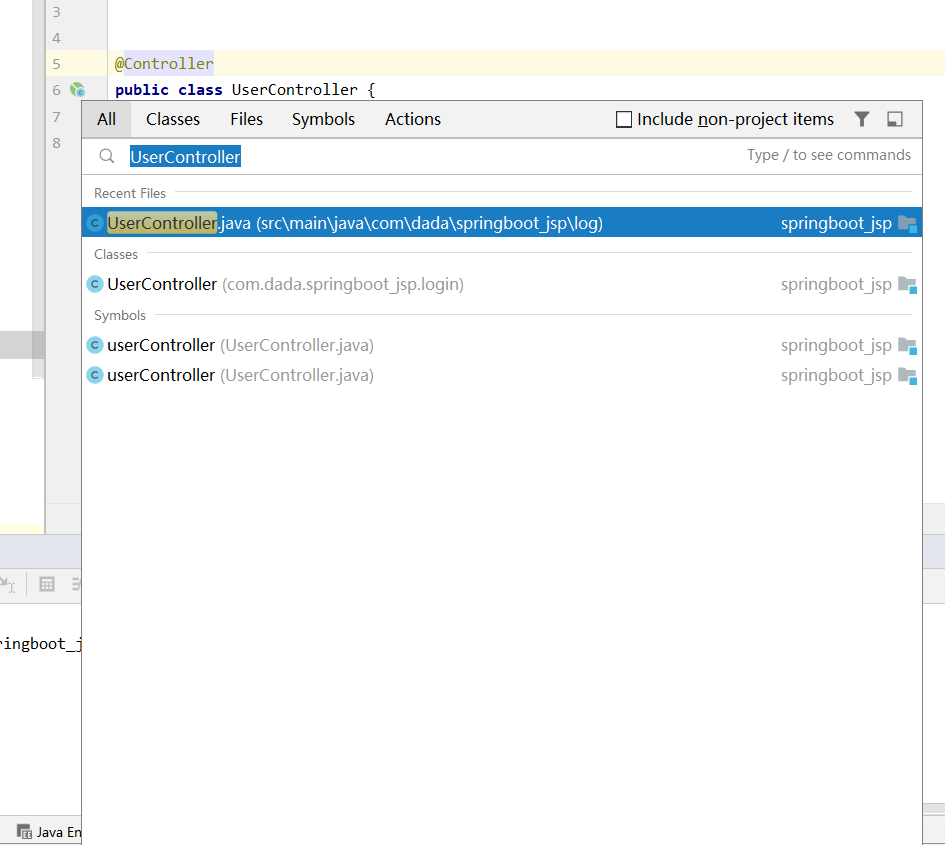Select the Symbols tab
This screenshot has height=845, width=945.
[x=322, y=119]
